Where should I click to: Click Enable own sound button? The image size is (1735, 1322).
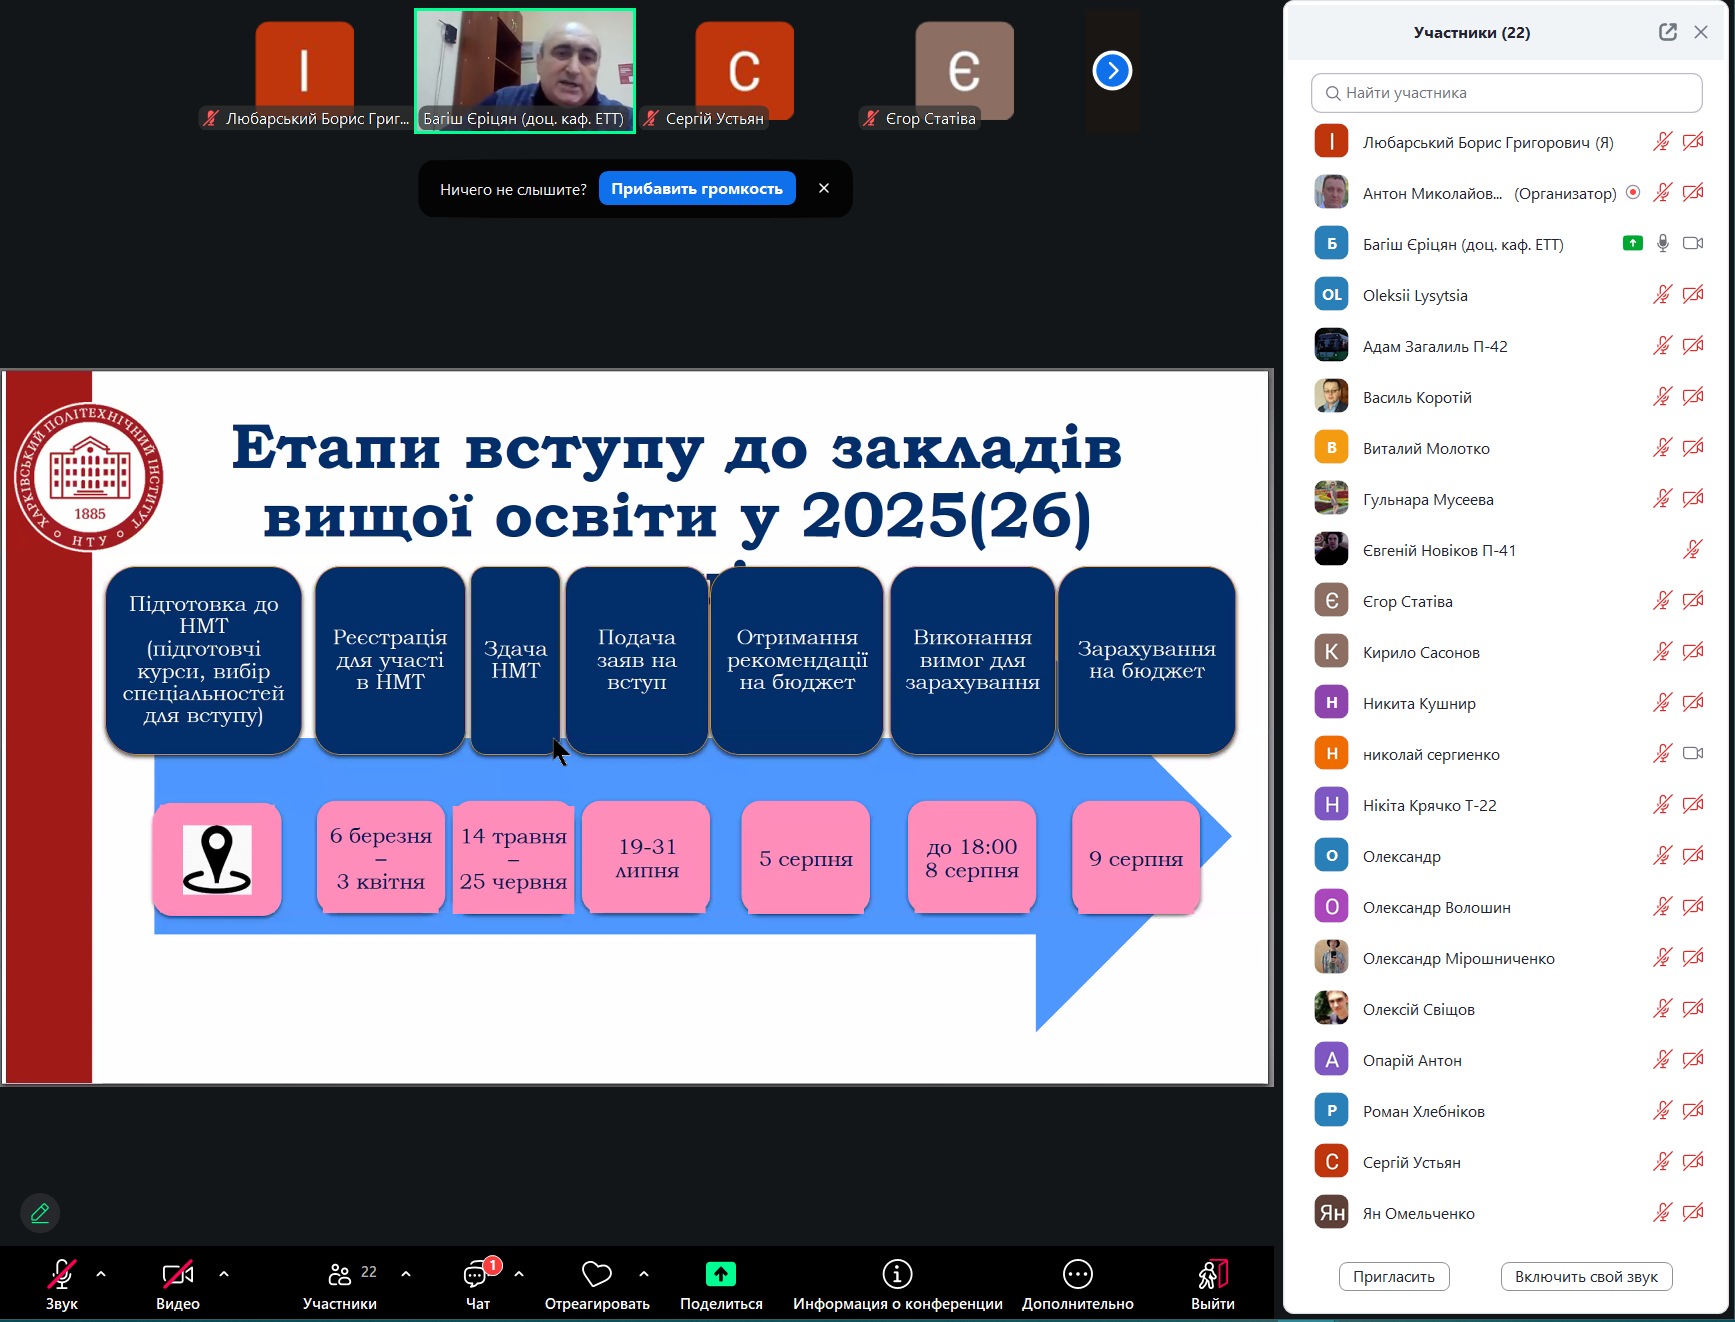(x=1585, y=1276)
